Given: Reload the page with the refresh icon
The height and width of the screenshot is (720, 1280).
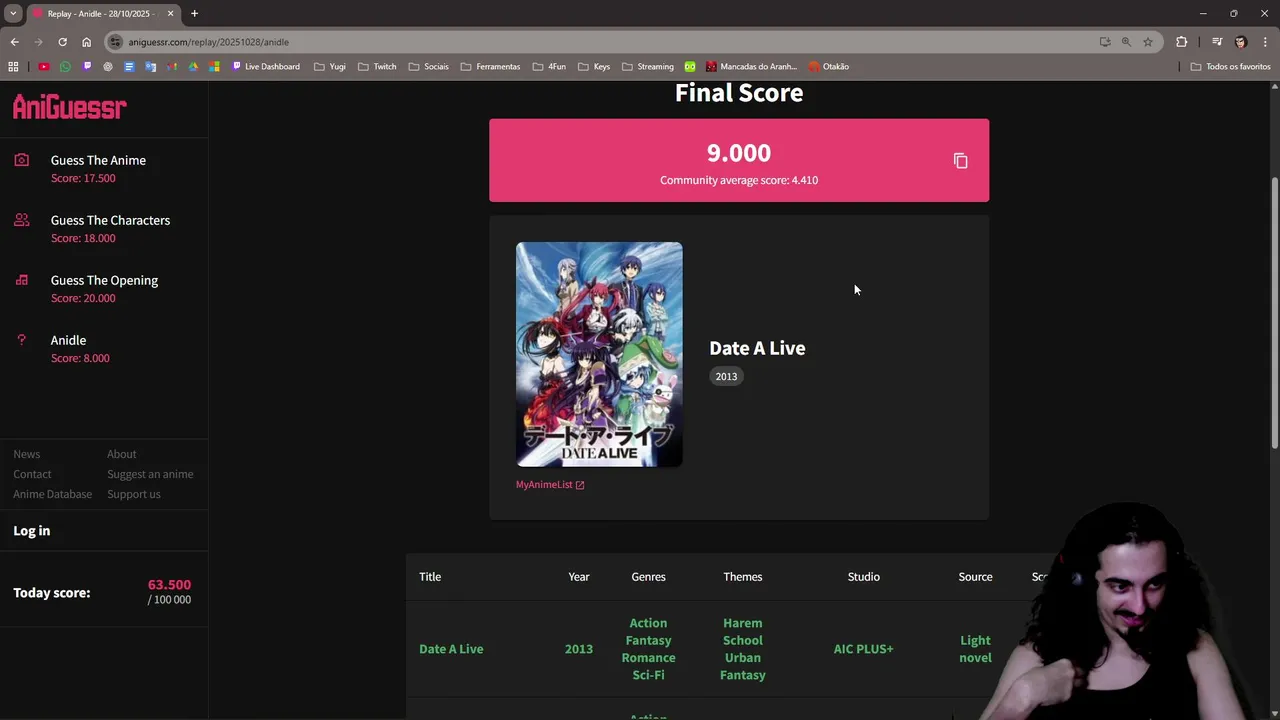Looking at the screenshot, I should click(62, 42).
